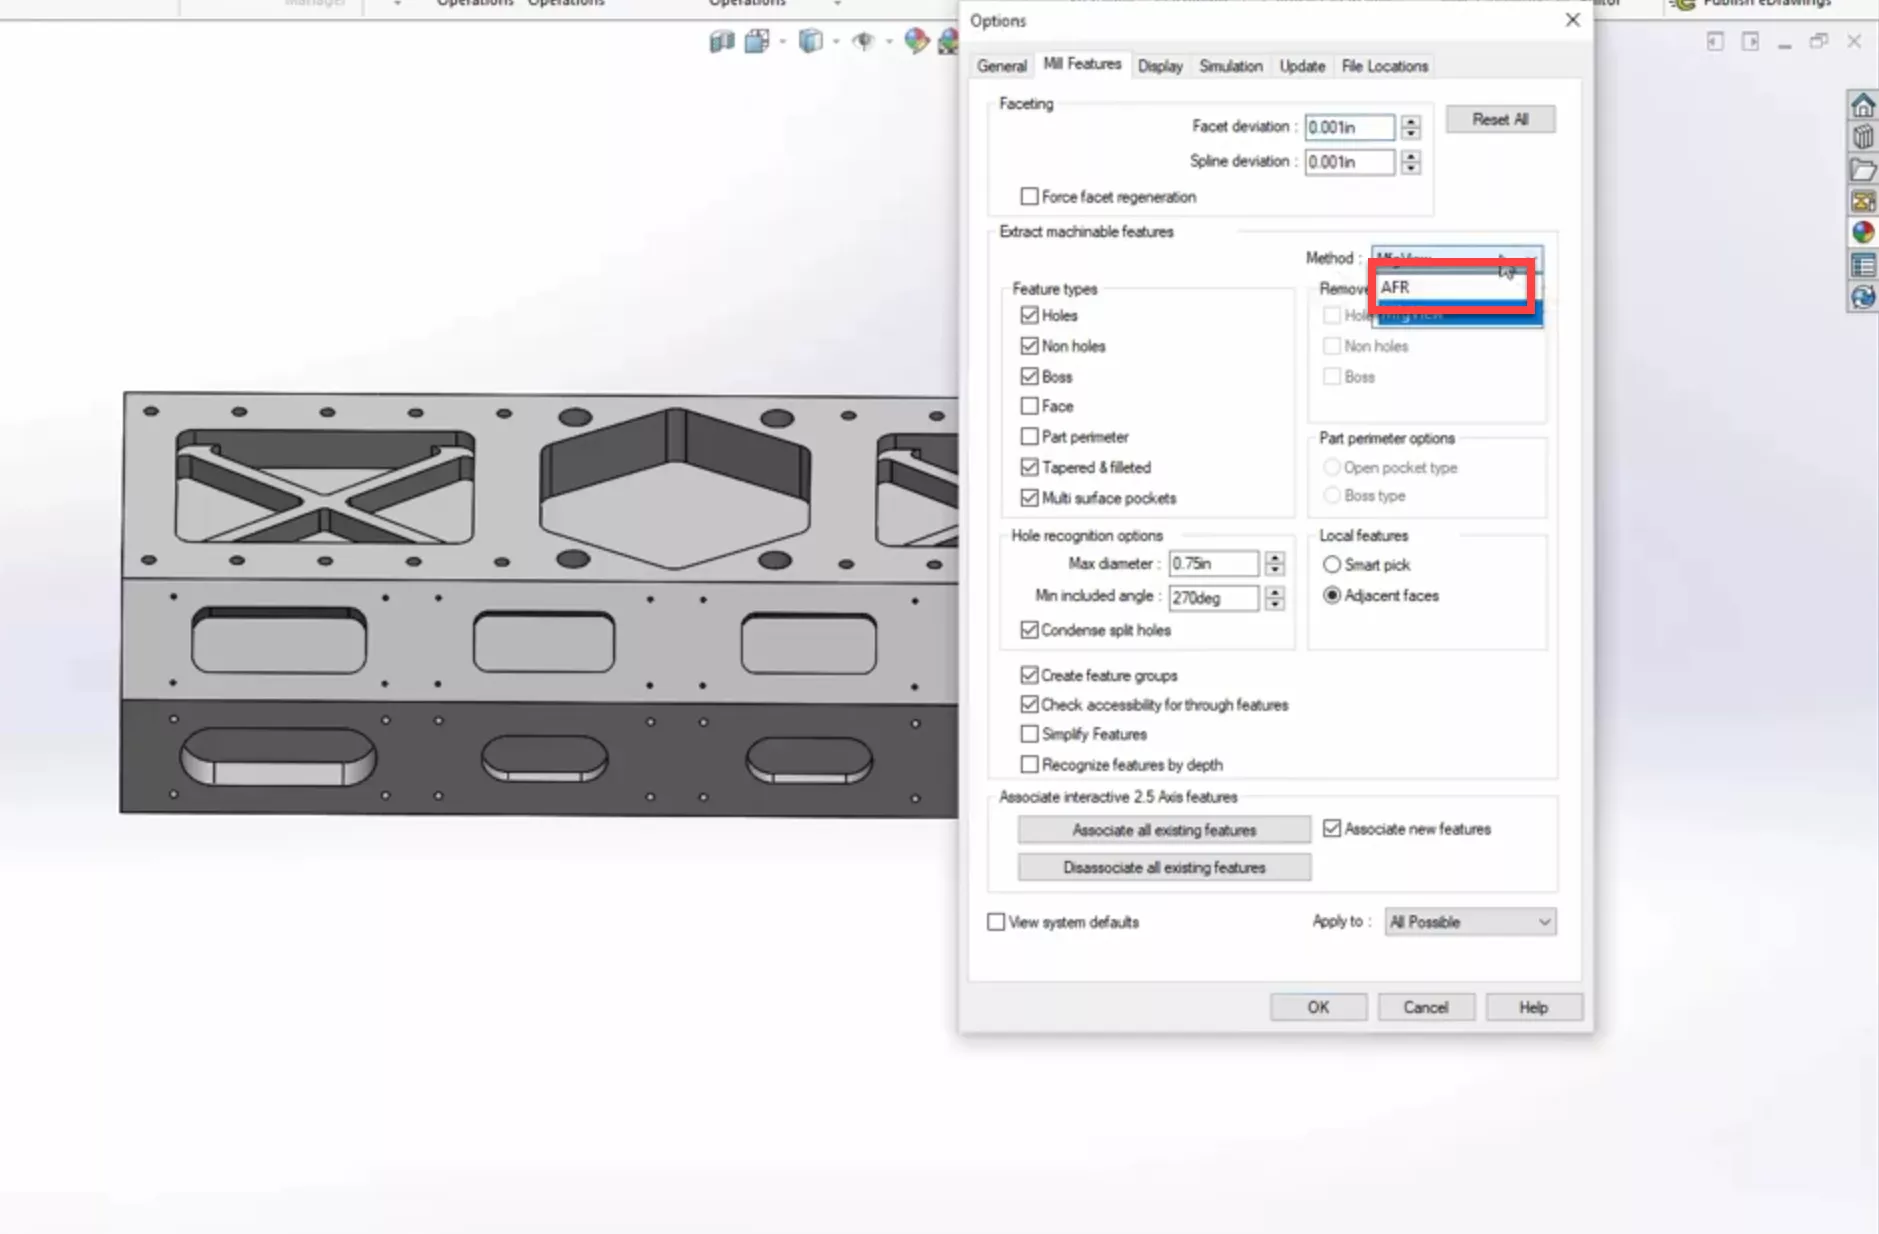Click the Spline deviation input field
Screen dimensions: 1879x1234
(x=1349, y=162)
